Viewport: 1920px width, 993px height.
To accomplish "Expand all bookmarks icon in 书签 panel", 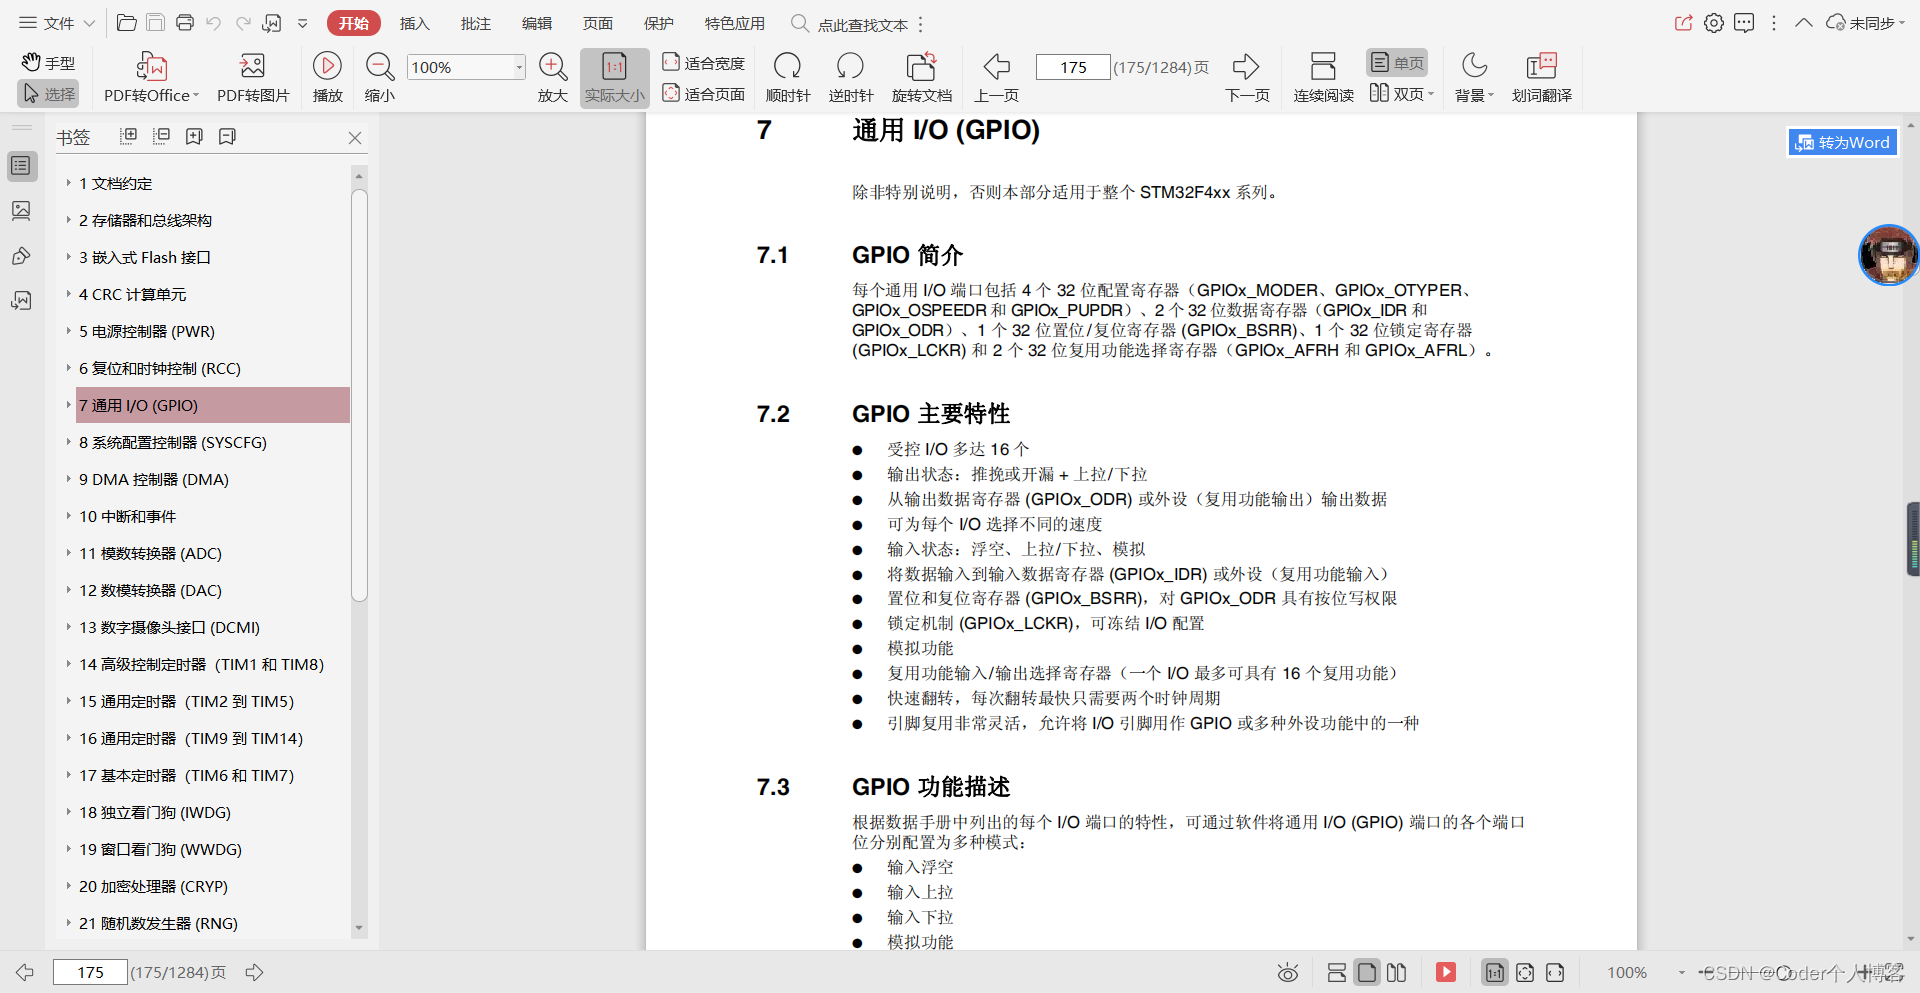I will (x=128, y=136).
